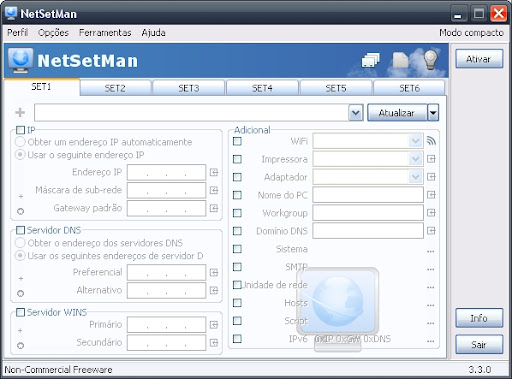Click the icon beside Workgroup field
Viewport: 512px width, 379px height.
431,213
